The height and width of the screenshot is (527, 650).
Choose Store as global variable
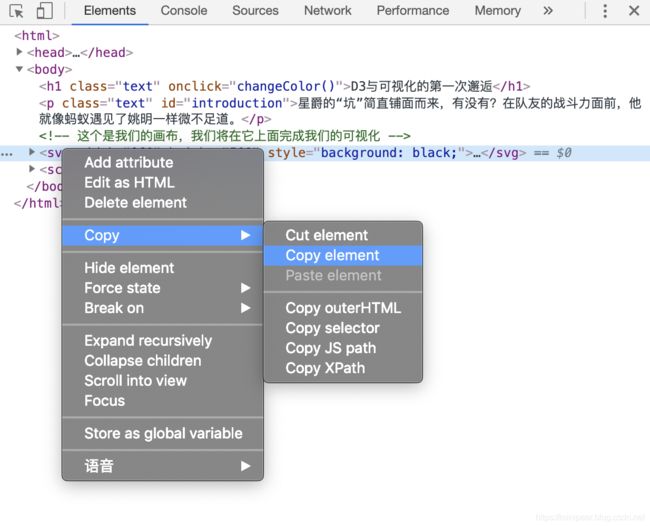[x=163, y=433]
